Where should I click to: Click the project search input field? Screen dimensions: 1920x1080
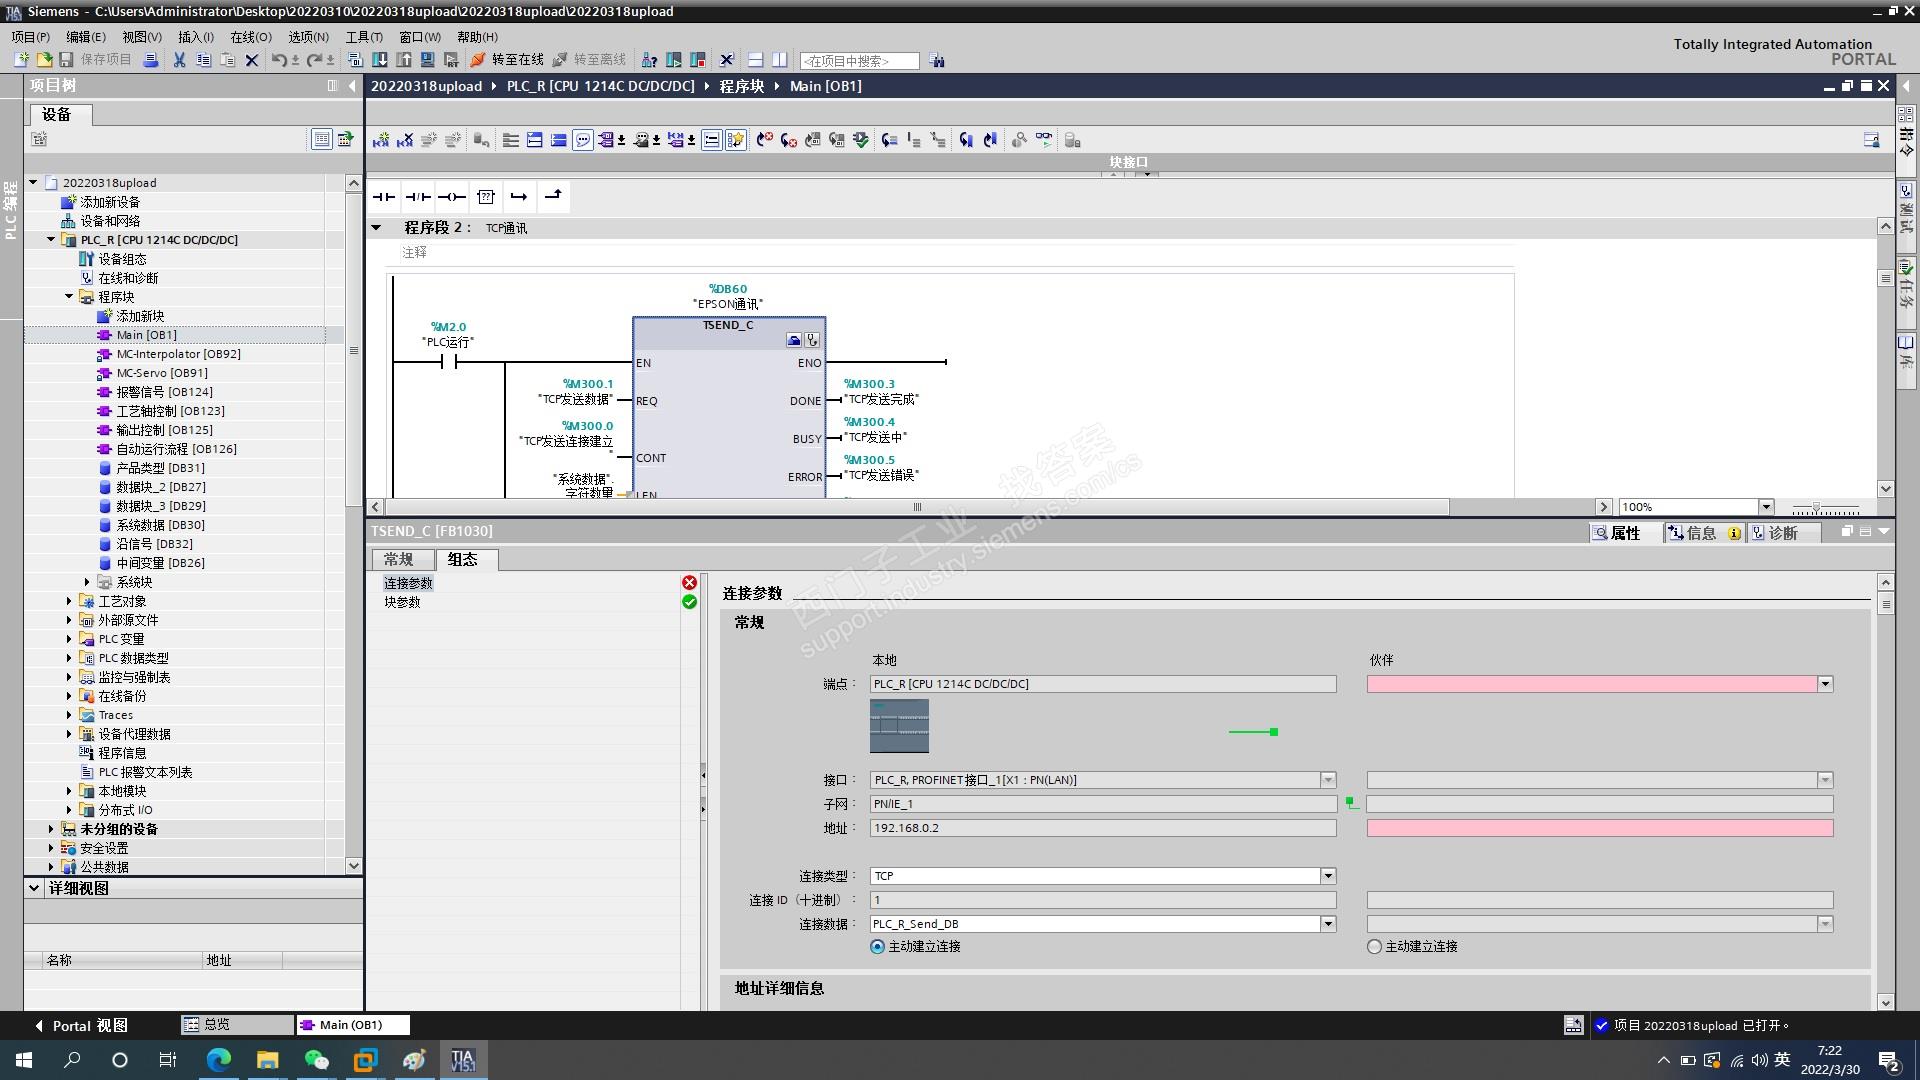(x=859, y=61)
